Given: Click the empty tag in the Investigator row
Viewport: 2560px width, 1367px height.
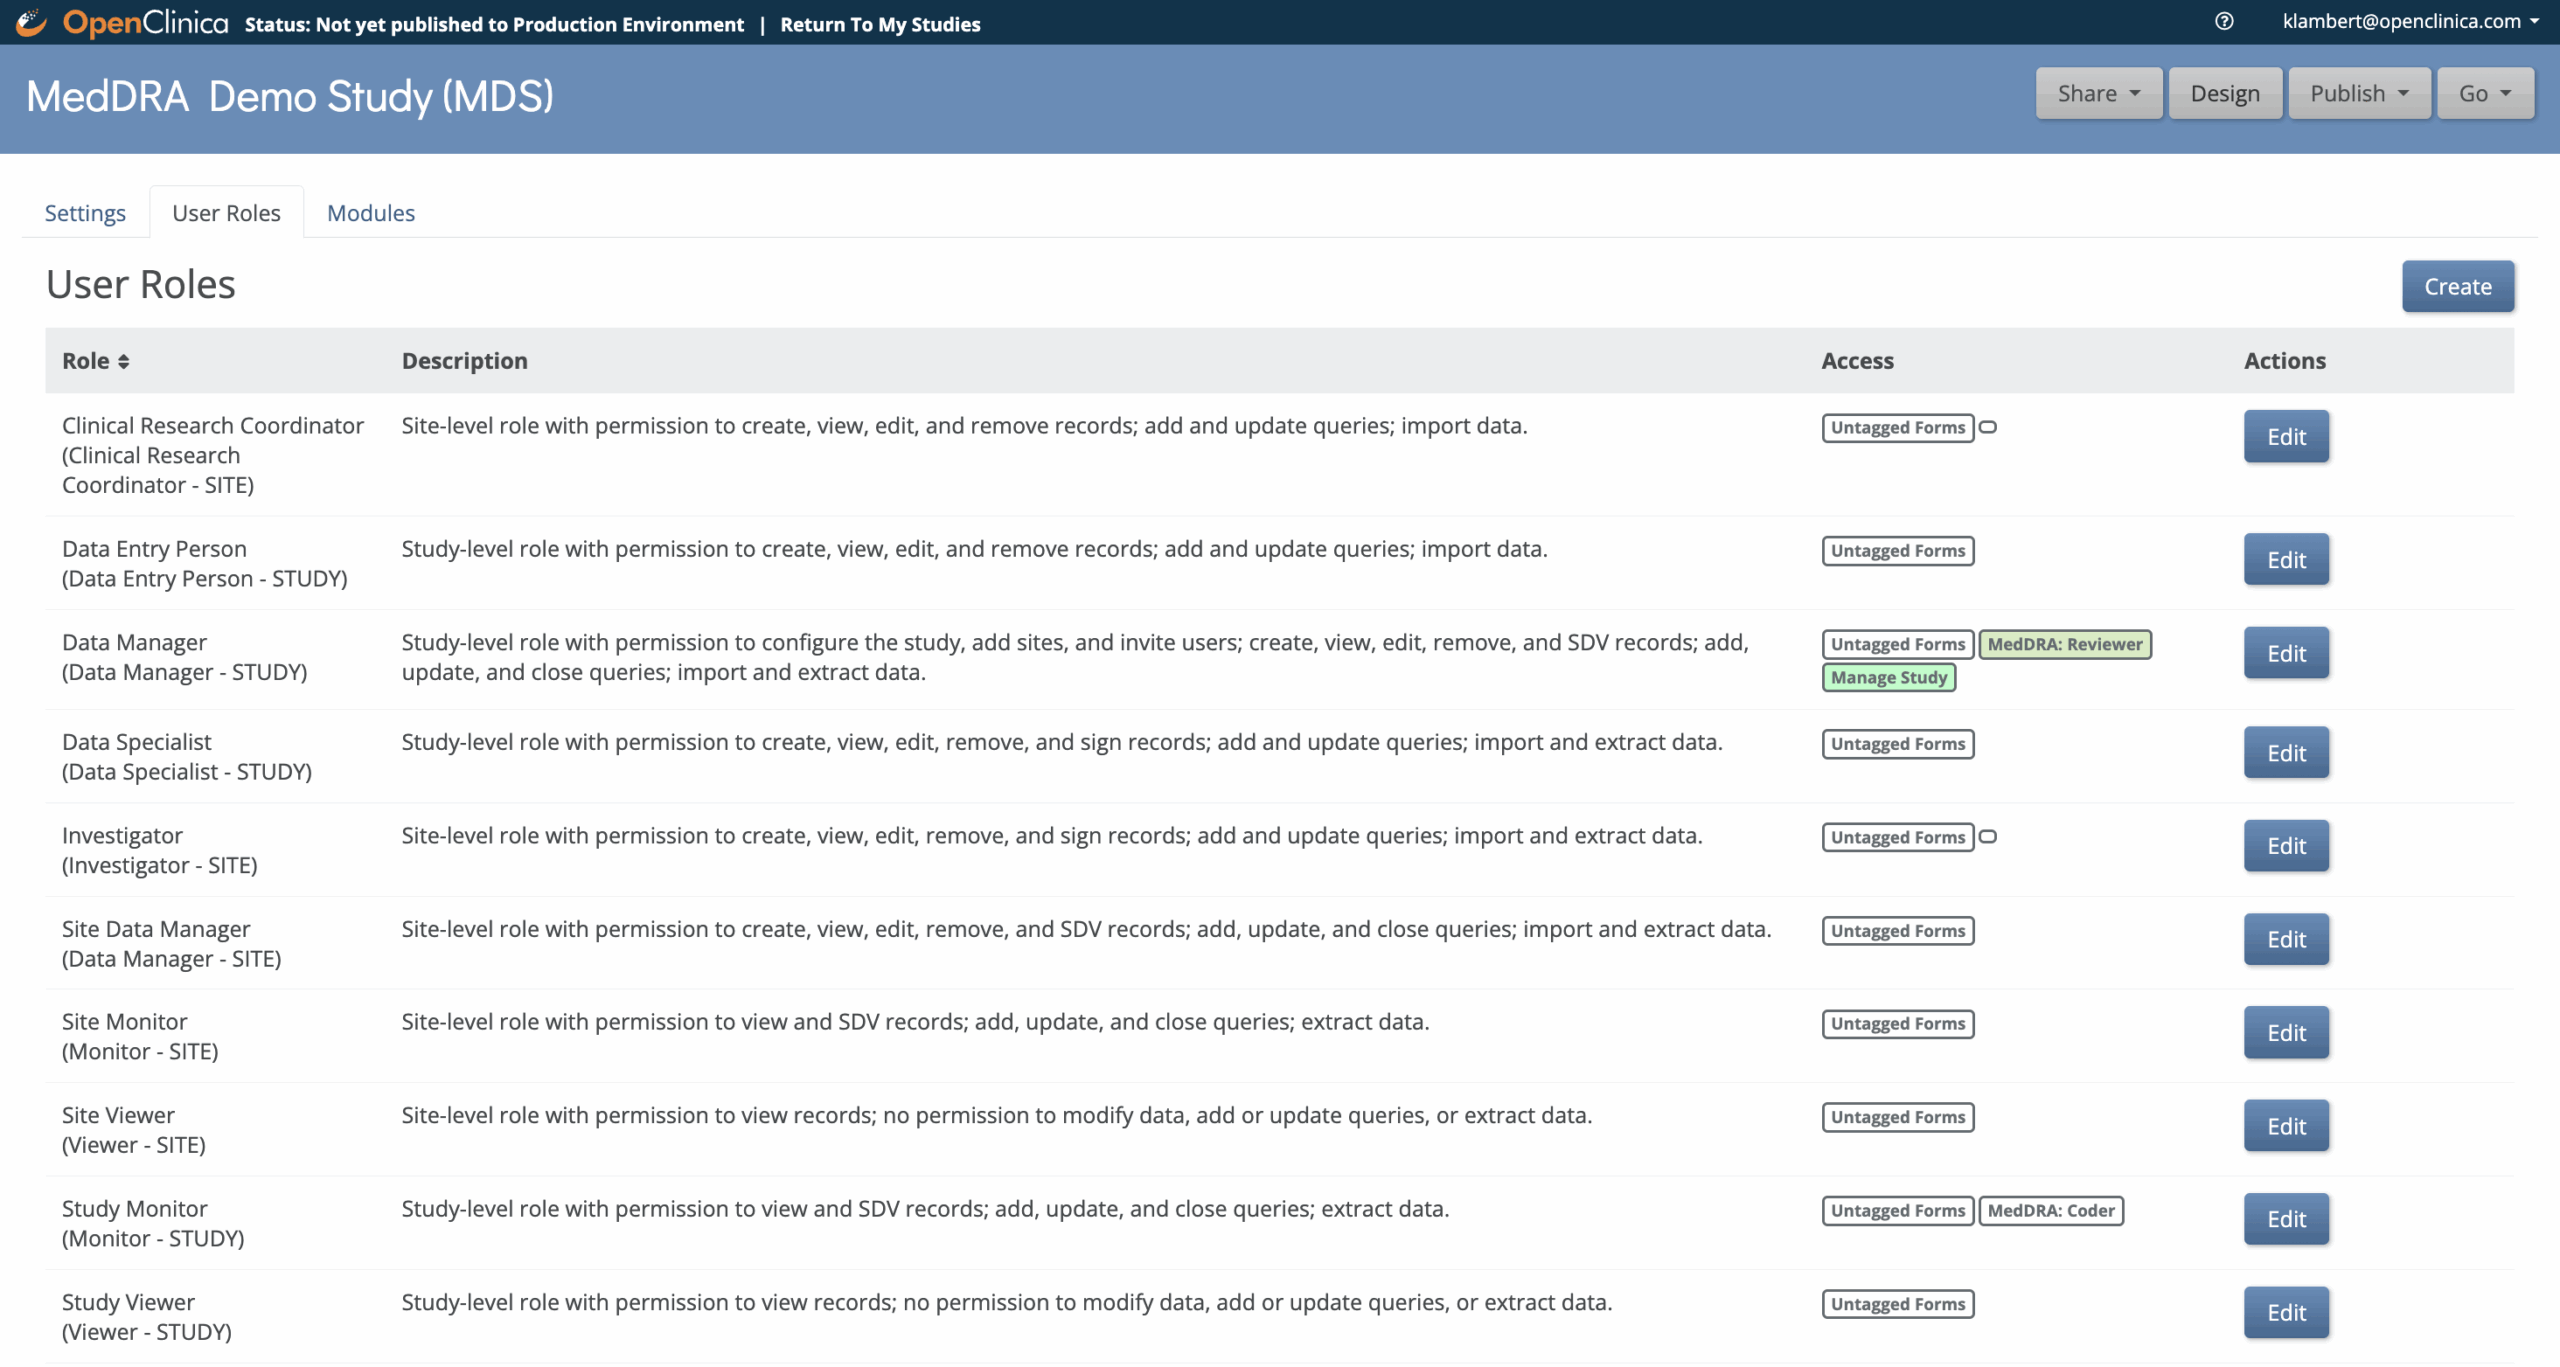Looking at the screenshot, I should pyautogui.click(x=1988, y=837).
